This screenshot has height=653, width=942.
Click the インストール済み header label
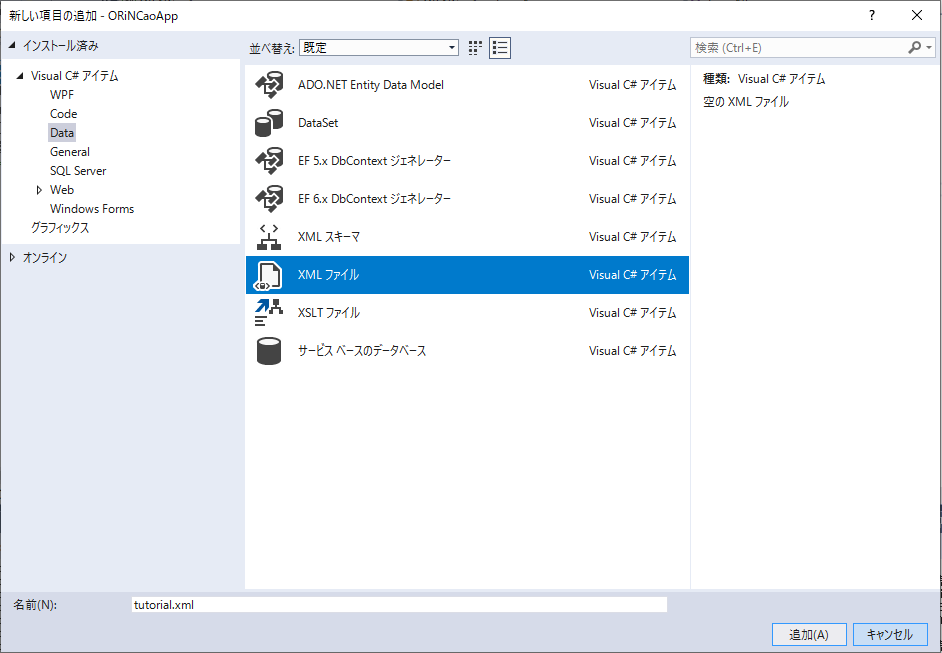point(61,46)
